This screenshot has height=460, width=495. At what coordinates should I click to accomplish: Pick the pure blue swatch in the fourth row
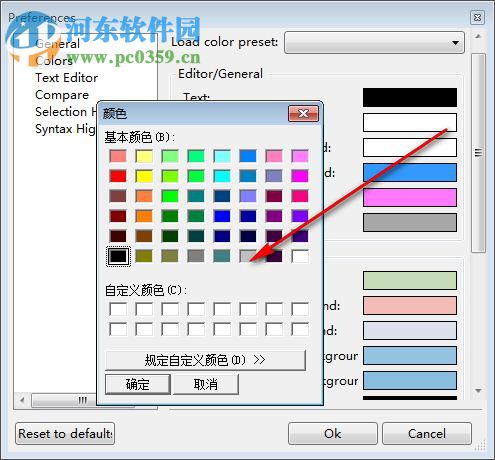[222, 216]
